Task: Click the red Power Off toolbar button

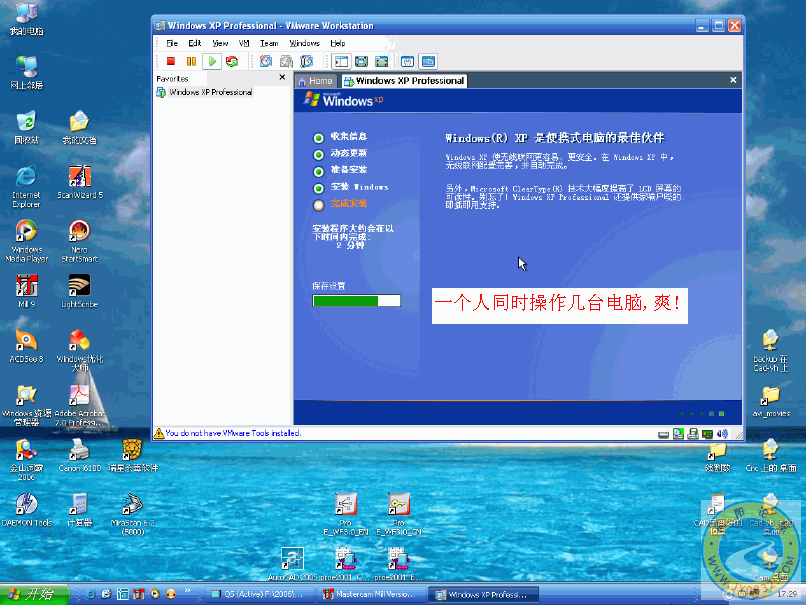Action: pos(171,62)
